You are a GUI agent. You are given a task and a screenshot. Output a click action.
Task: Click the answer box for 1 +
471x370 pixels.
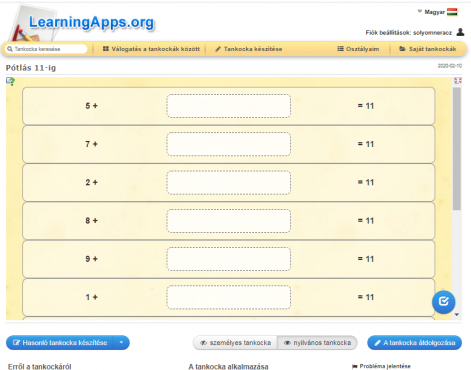coord(229,297)
